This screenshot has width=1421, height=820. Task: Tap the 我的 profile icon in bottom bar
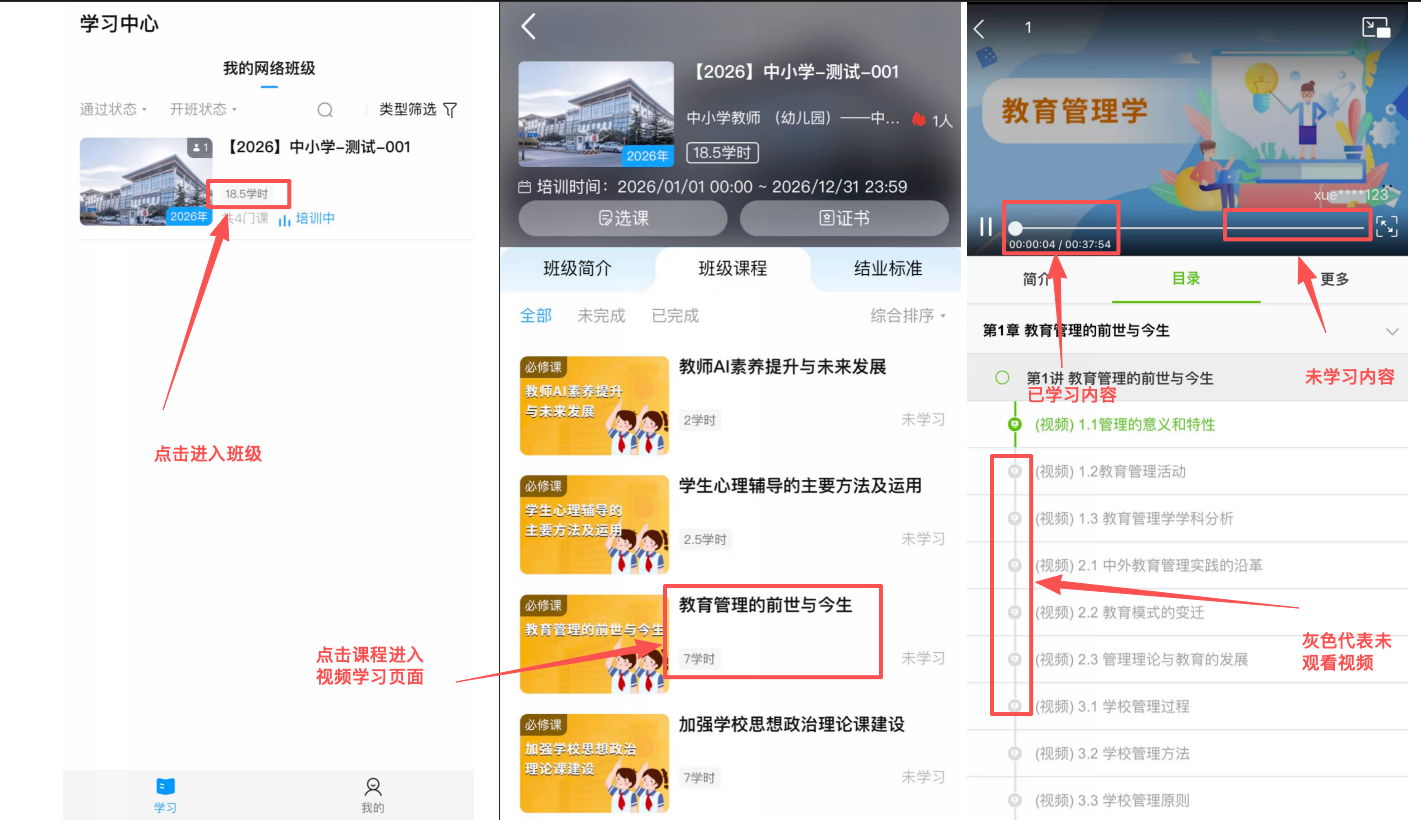pos(372,787)
